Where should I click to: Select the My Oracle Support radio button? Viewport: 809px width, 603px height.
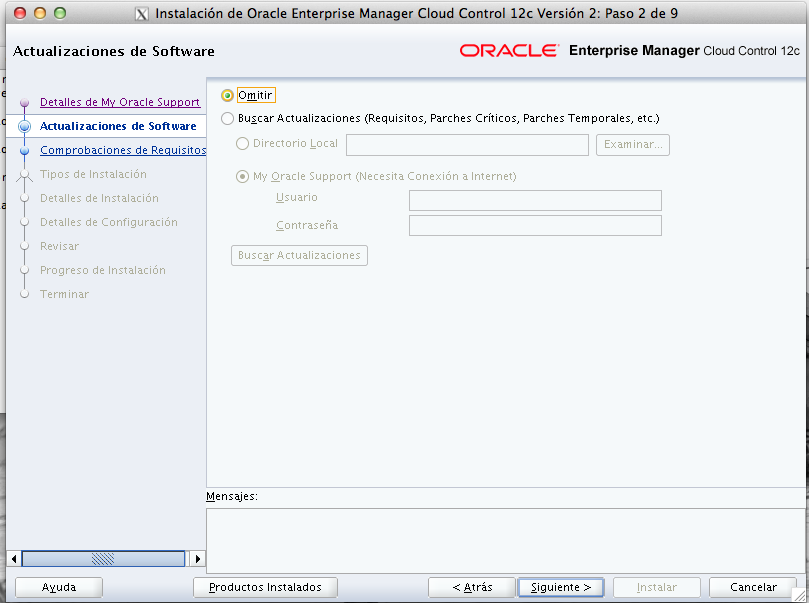tap(243, 177)
